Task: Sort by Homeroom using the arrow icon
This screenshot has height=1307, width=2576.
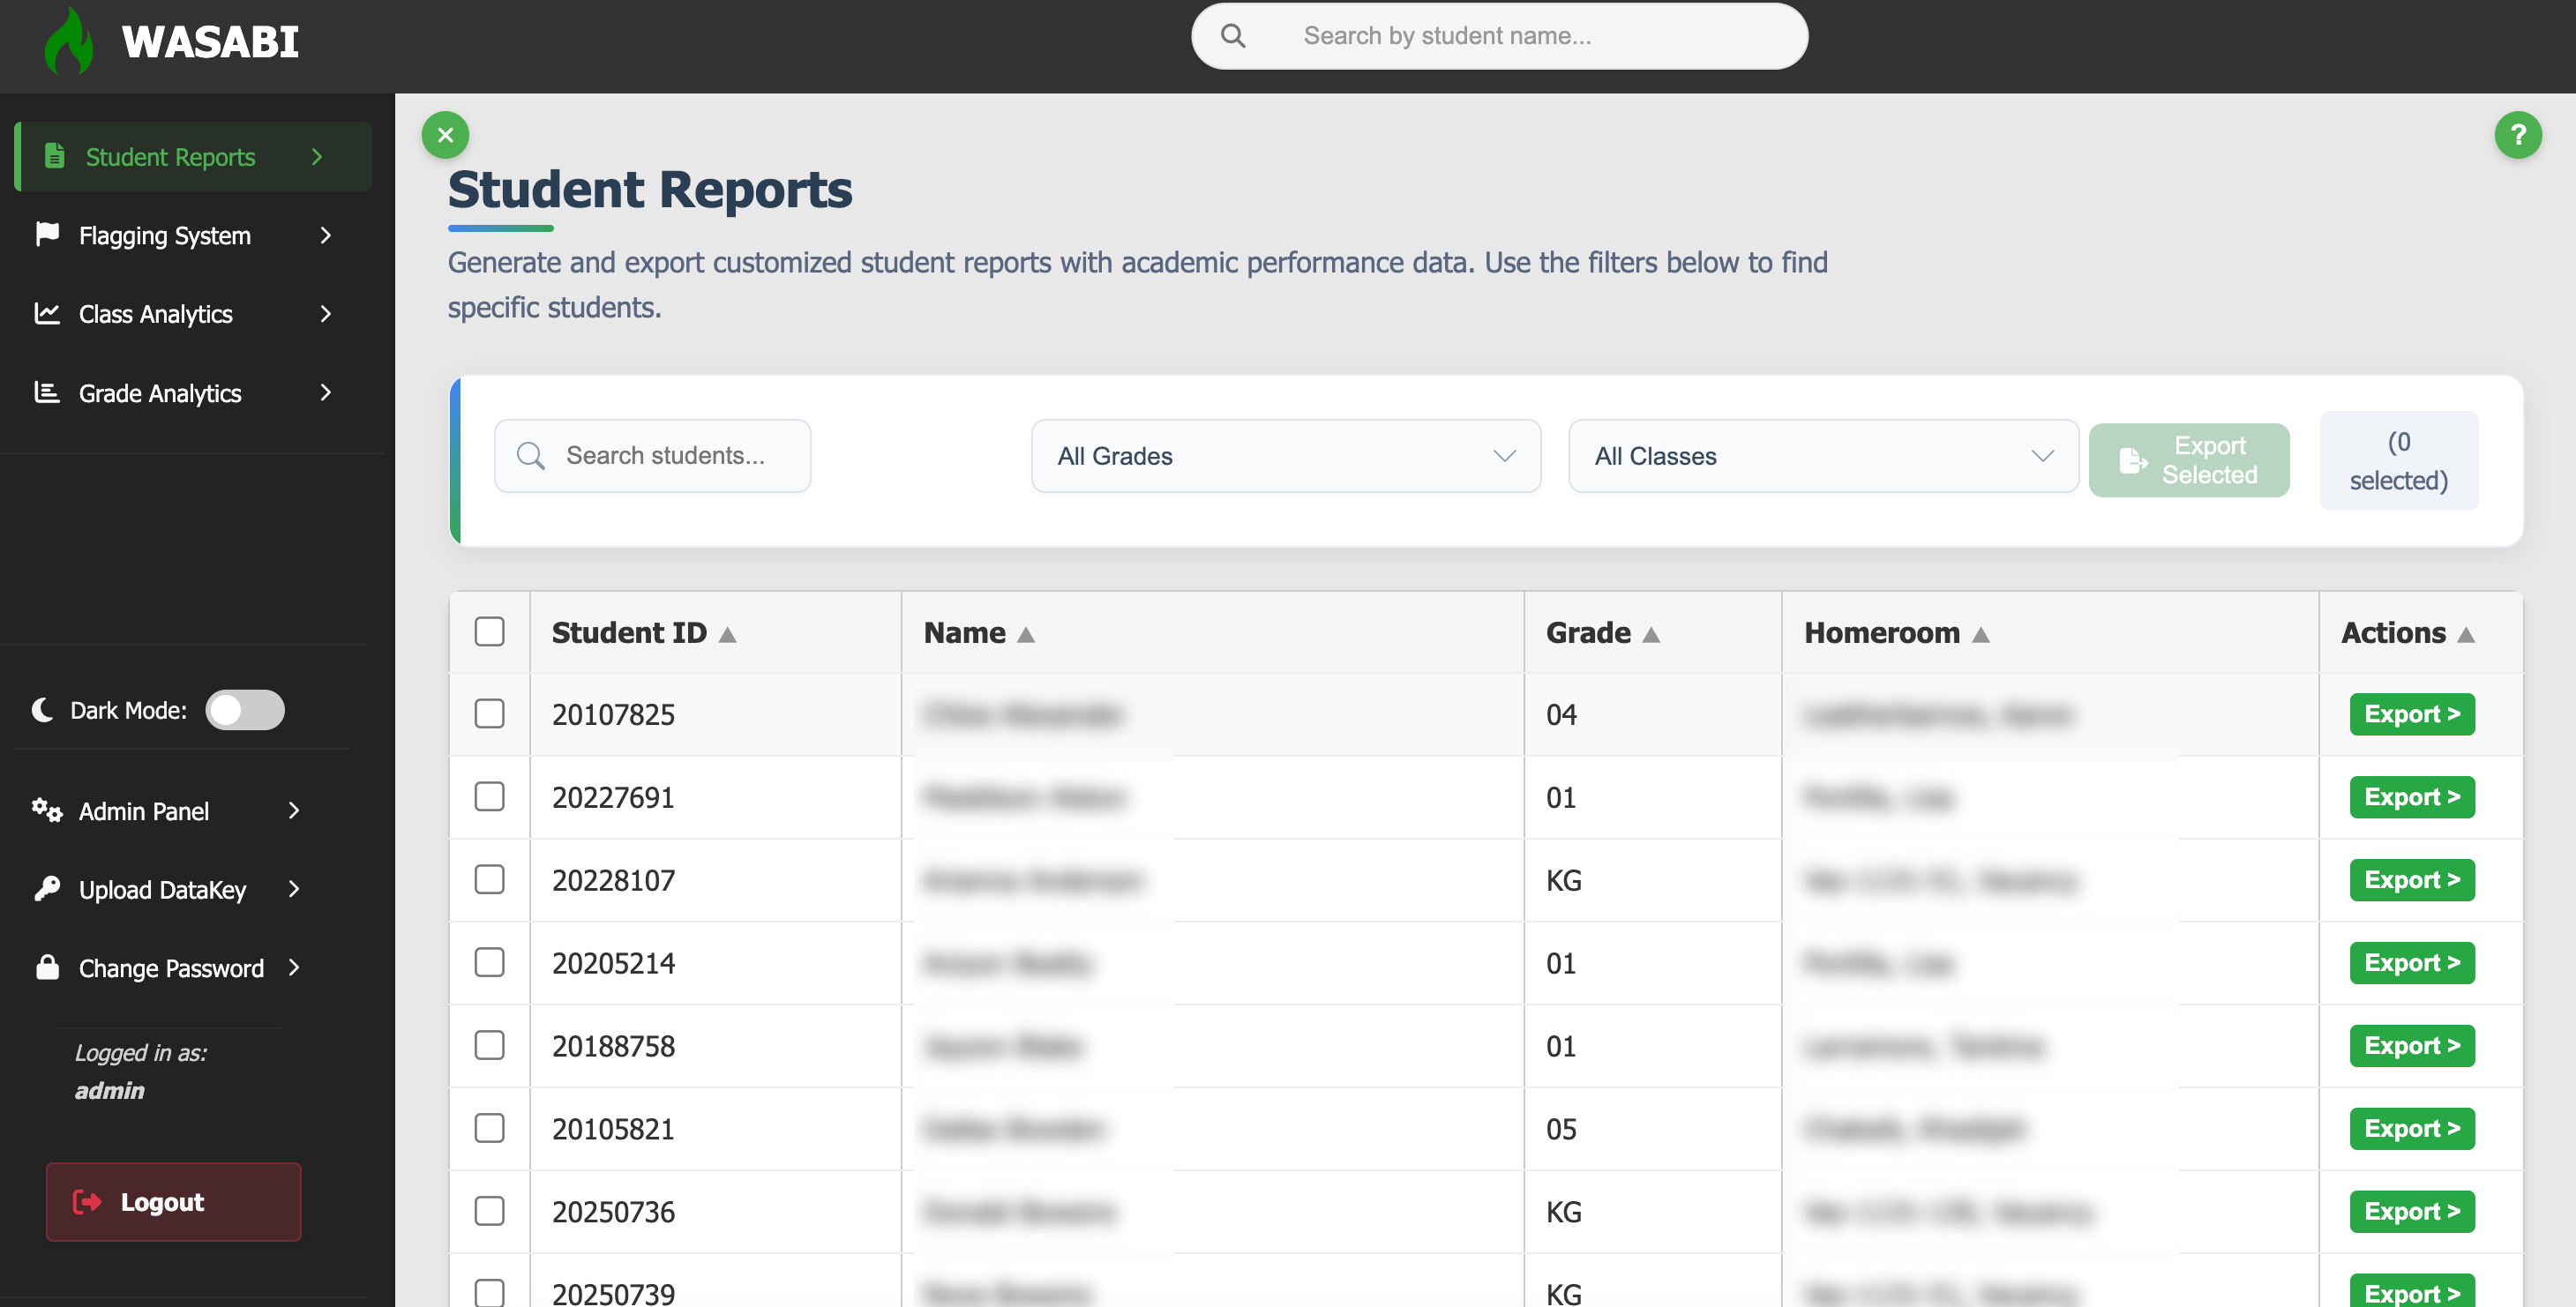Action: coord(1980,634)
